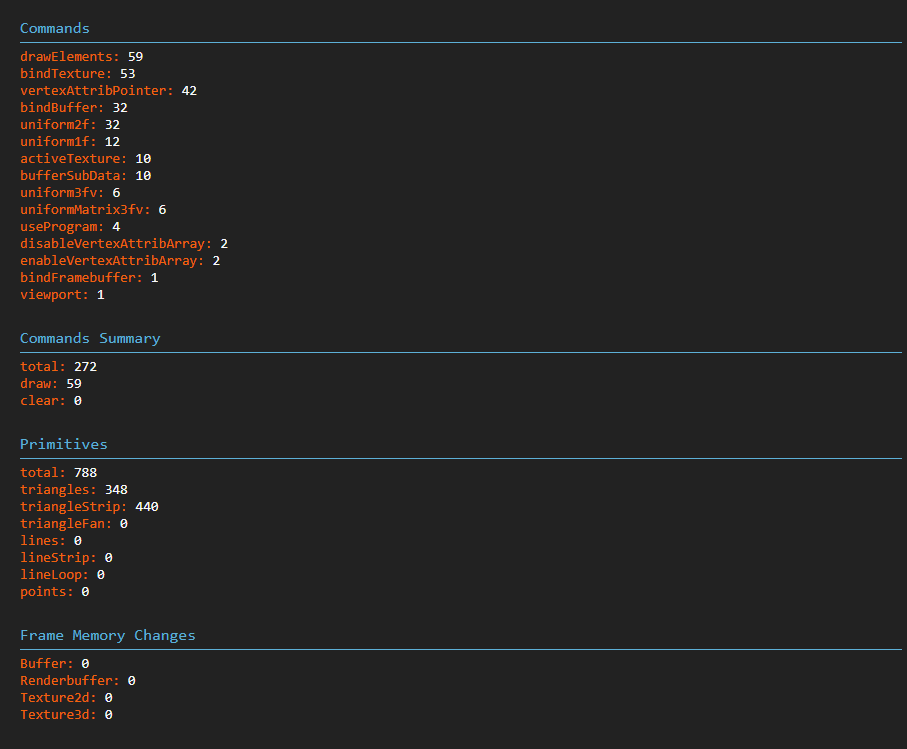Click the vertexAttribPointer: 42 line
This screenshot has height=749, width=907.
tap(109, 91)
